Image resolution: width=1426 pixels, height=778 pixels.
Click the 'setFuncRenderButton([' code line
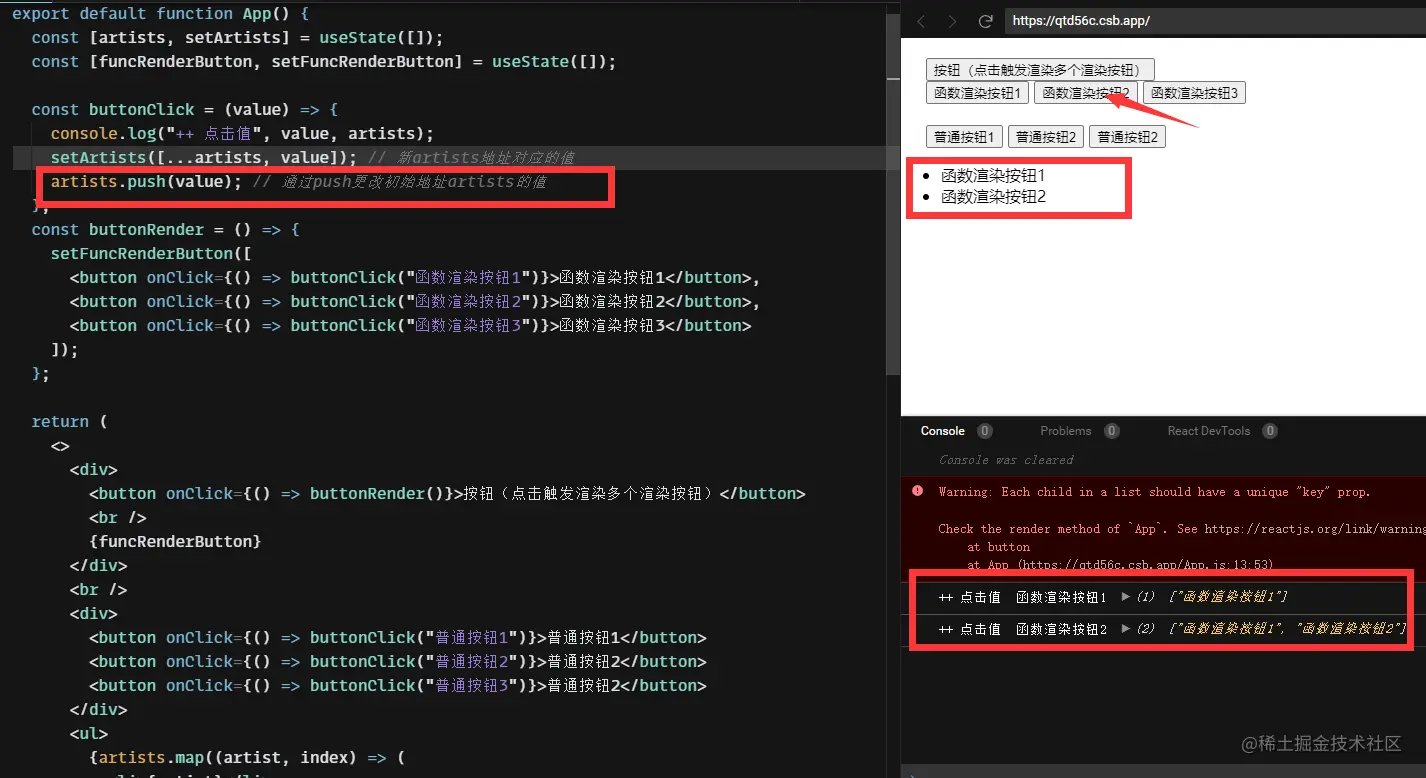point(151,253)
